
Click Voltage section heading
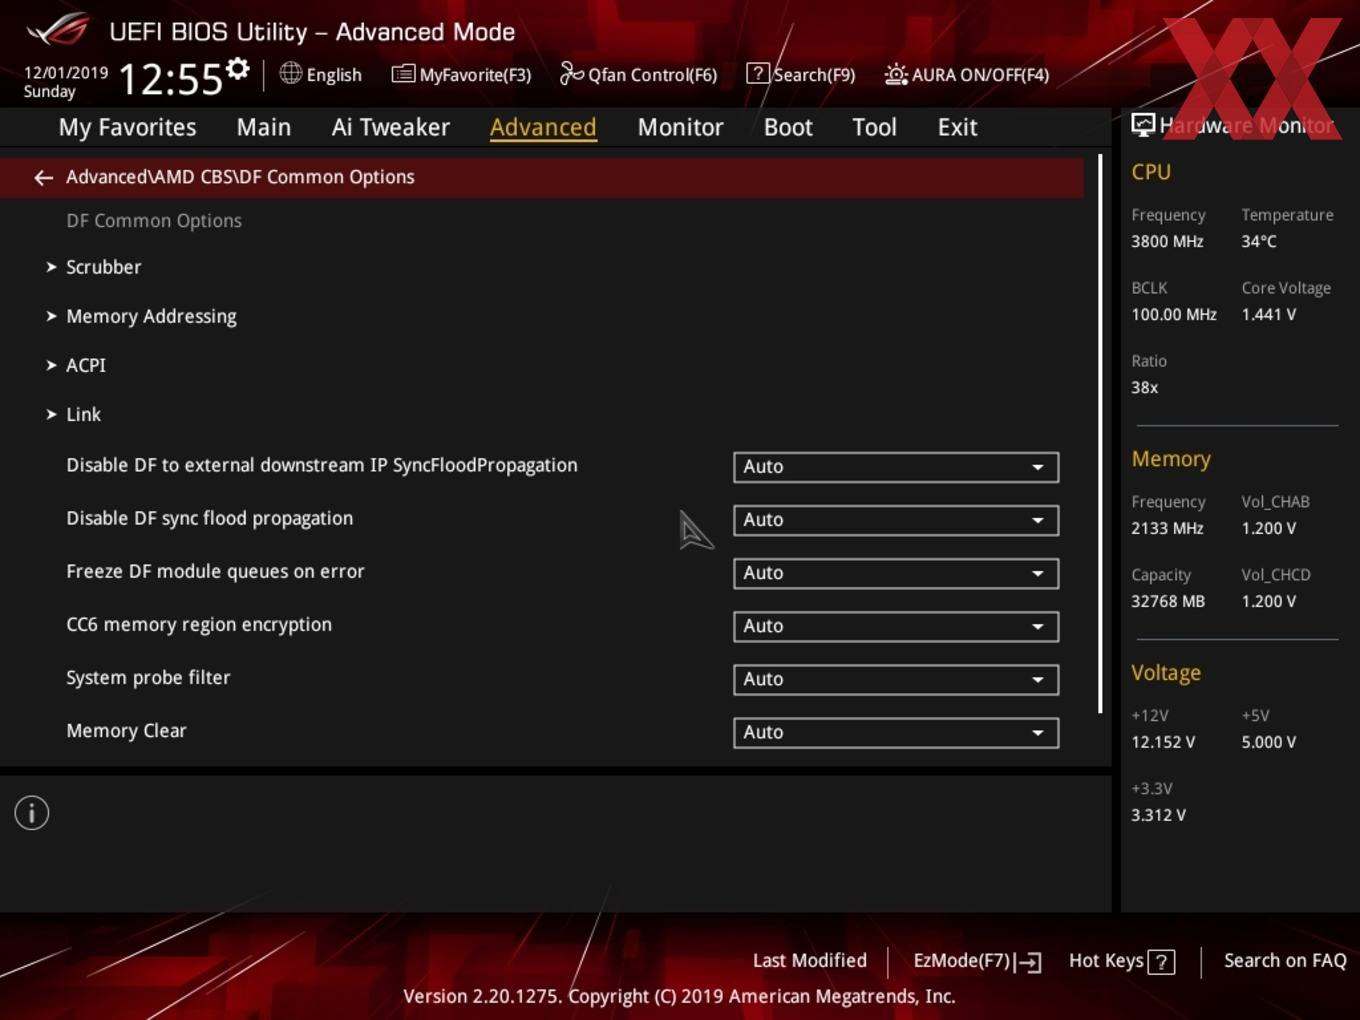[1166, 674]
